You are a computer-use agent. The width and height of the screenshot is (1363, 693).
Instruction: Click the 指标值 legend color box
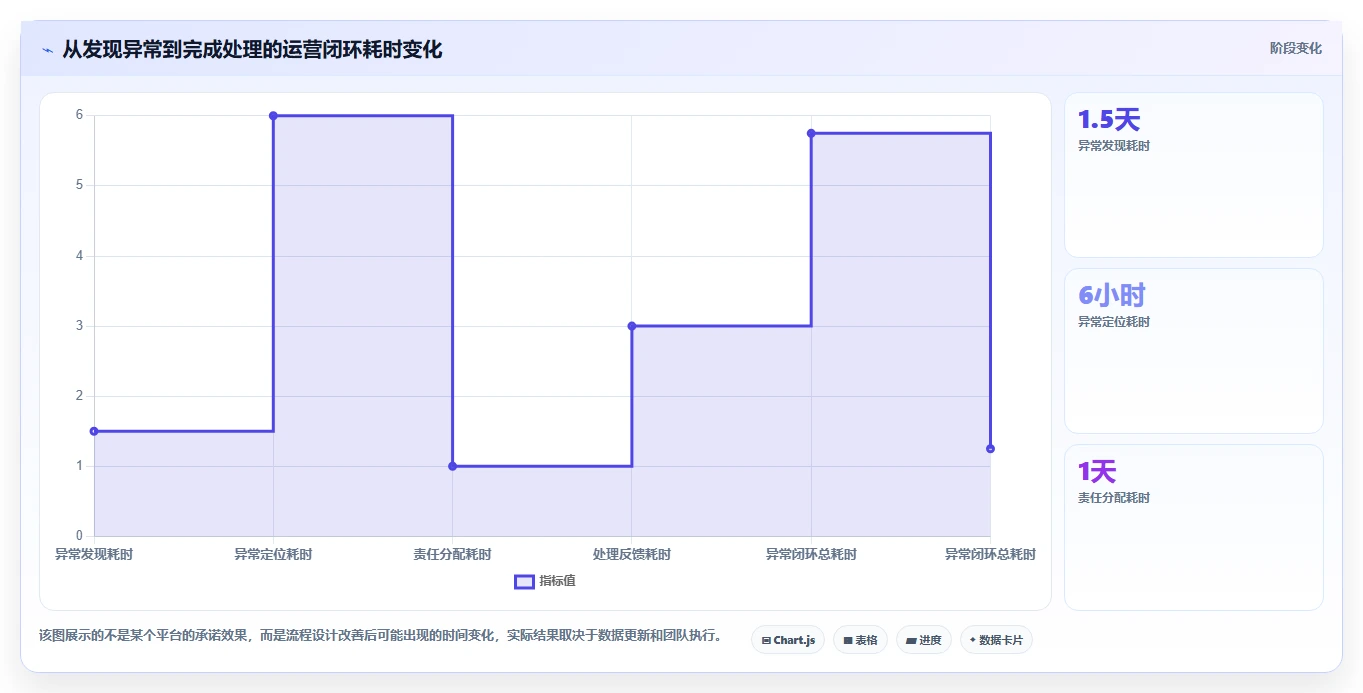click(524, 582)
